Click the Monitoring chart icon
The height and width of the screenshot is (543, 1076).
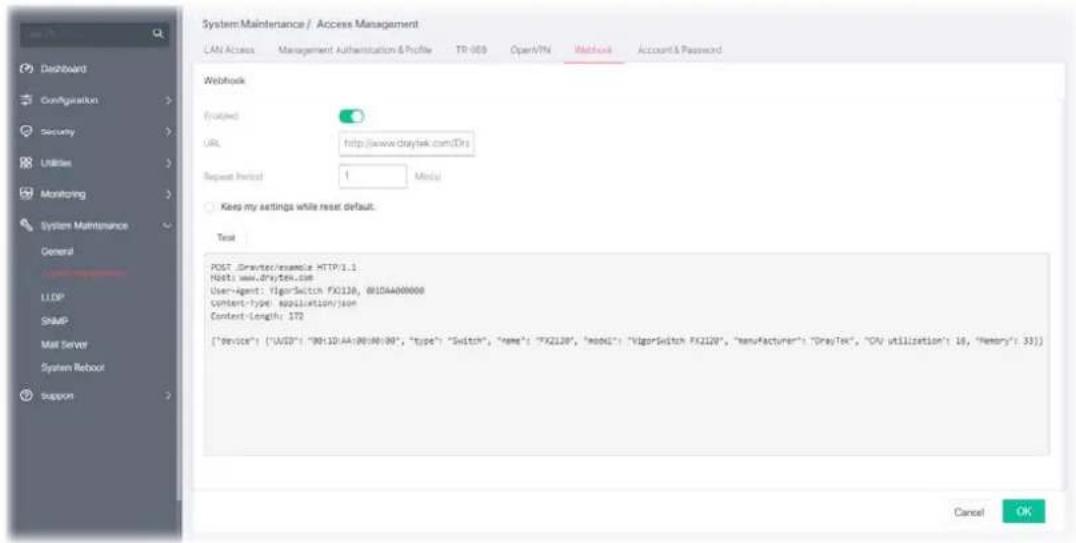point(26,194)
